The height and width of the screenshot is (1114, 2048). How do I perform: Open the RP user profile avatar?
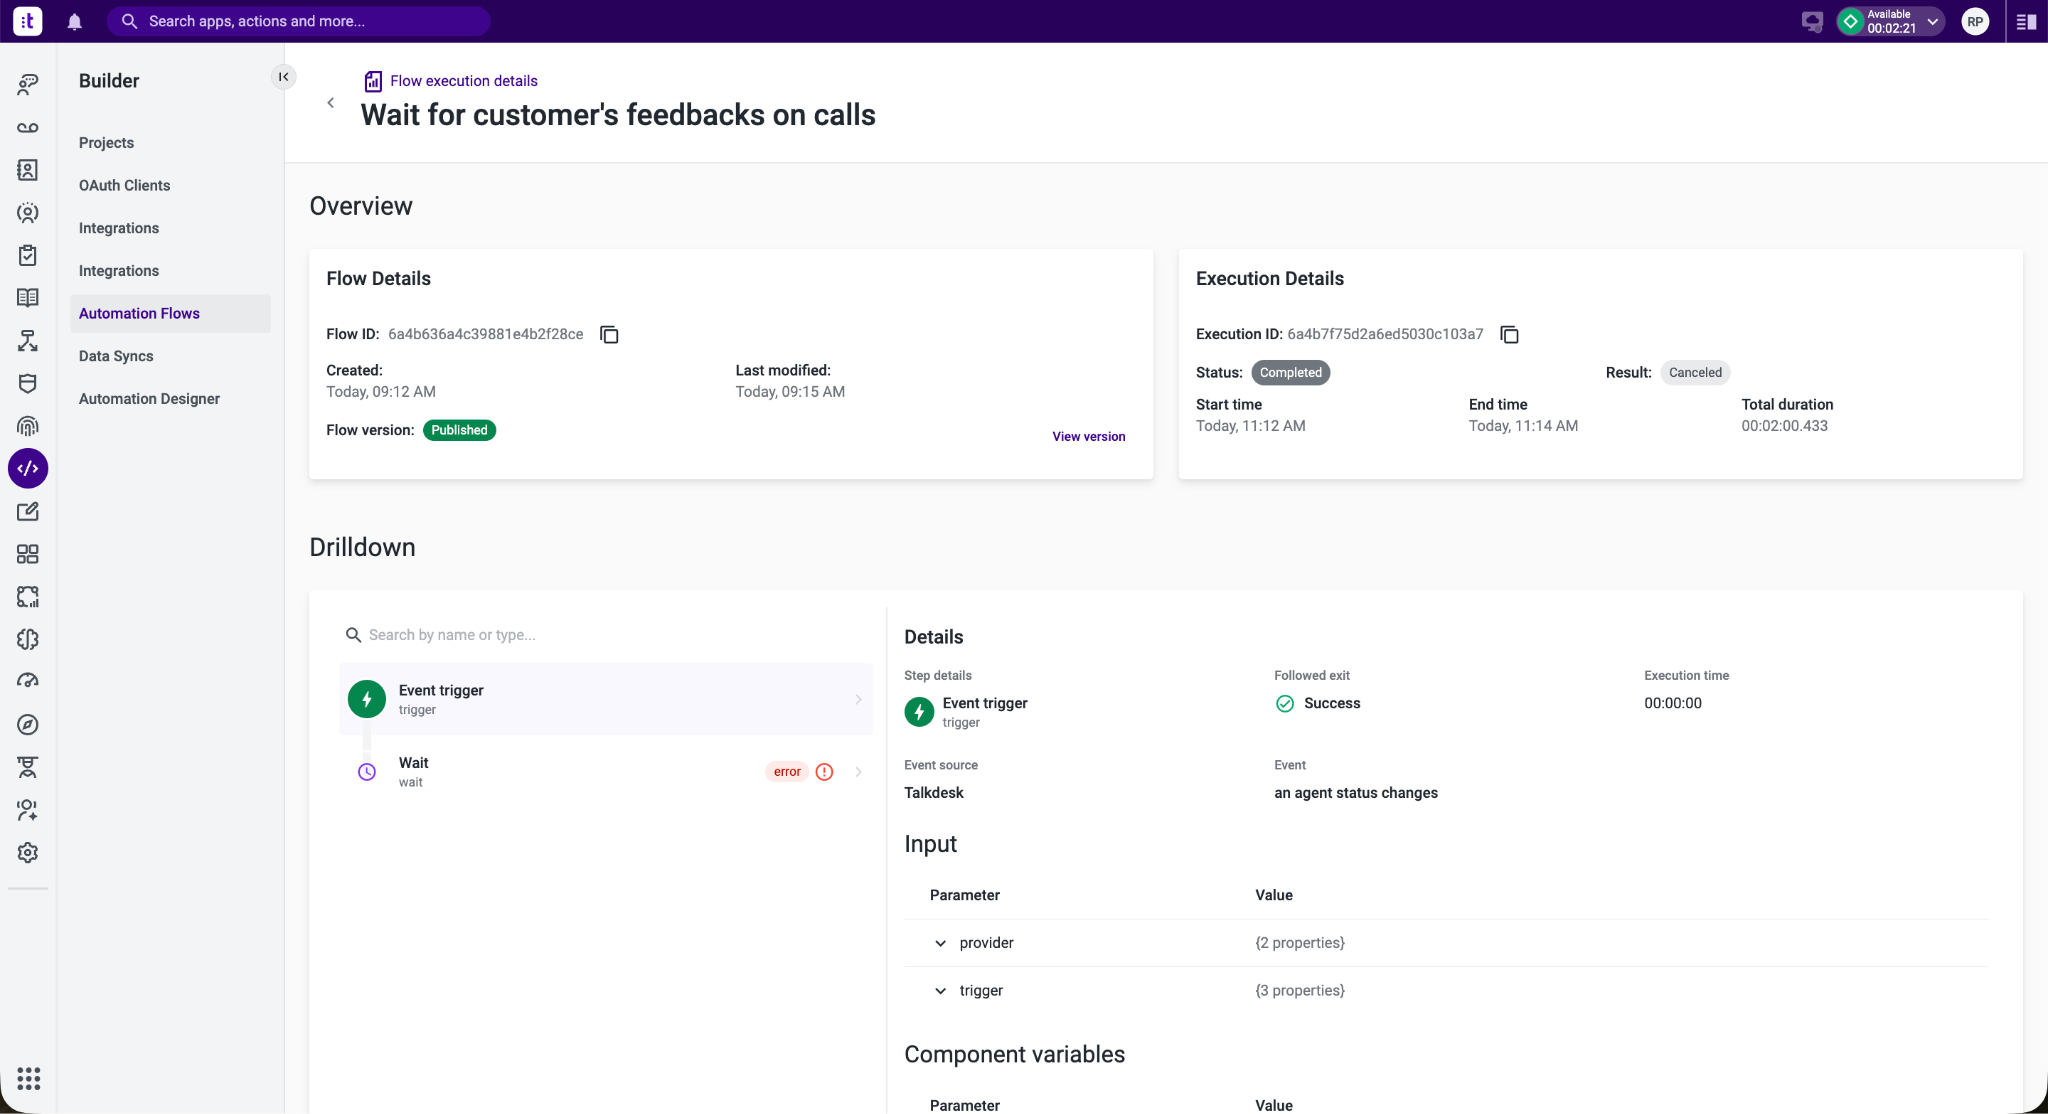click(x=1975, y=21)
